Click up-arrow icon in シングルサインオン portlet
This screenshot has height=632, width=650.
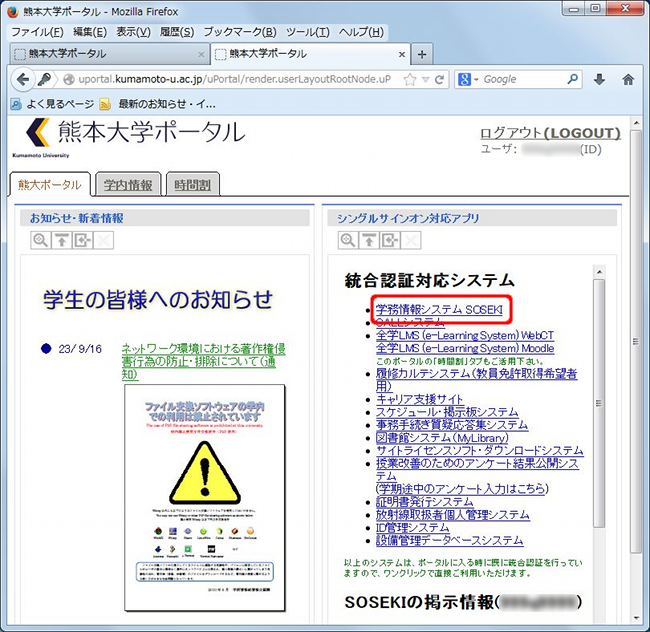click(x=369, y=240)
